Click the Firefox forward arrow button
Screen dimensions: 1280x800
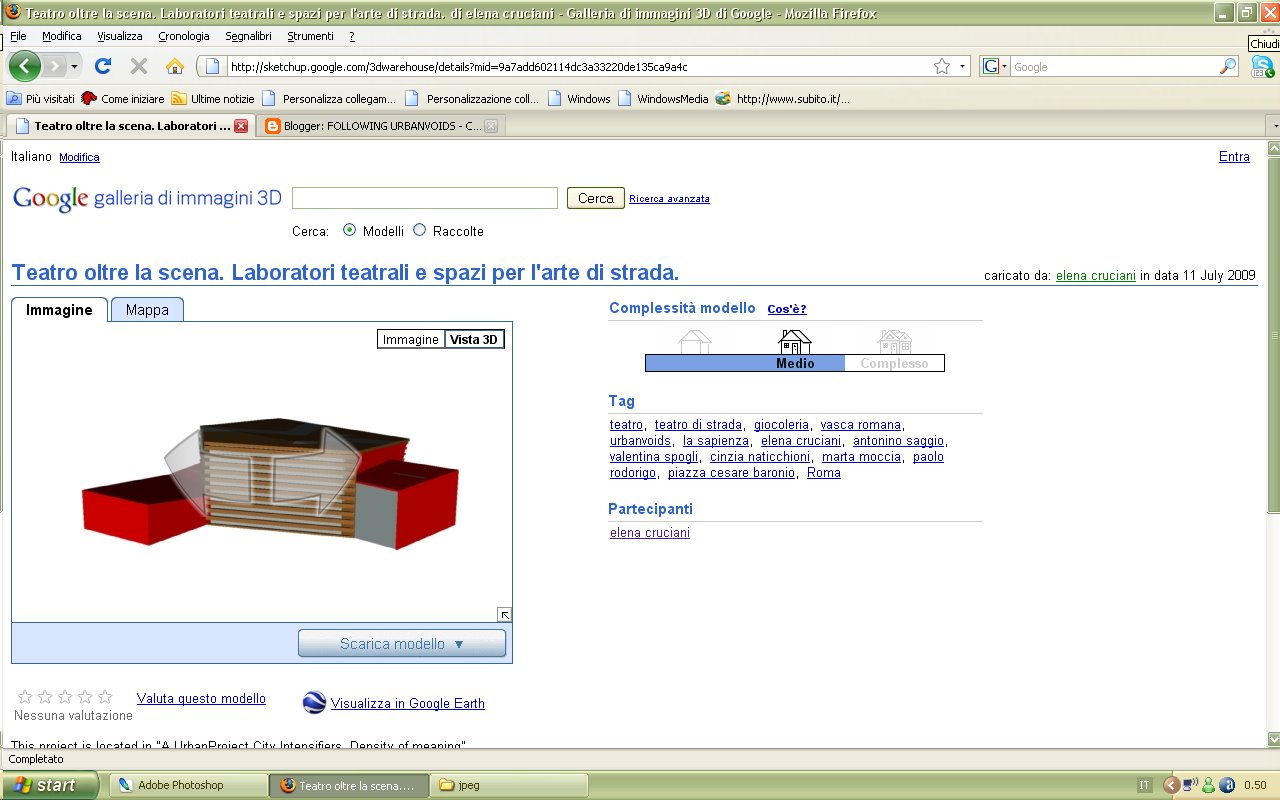55,67
